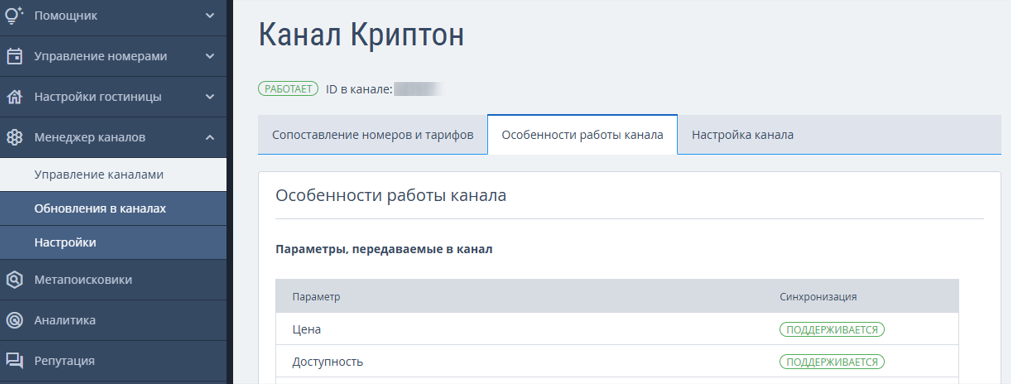
Task: Click the Метапоисковики search icon
Action: tap(14, 280)
